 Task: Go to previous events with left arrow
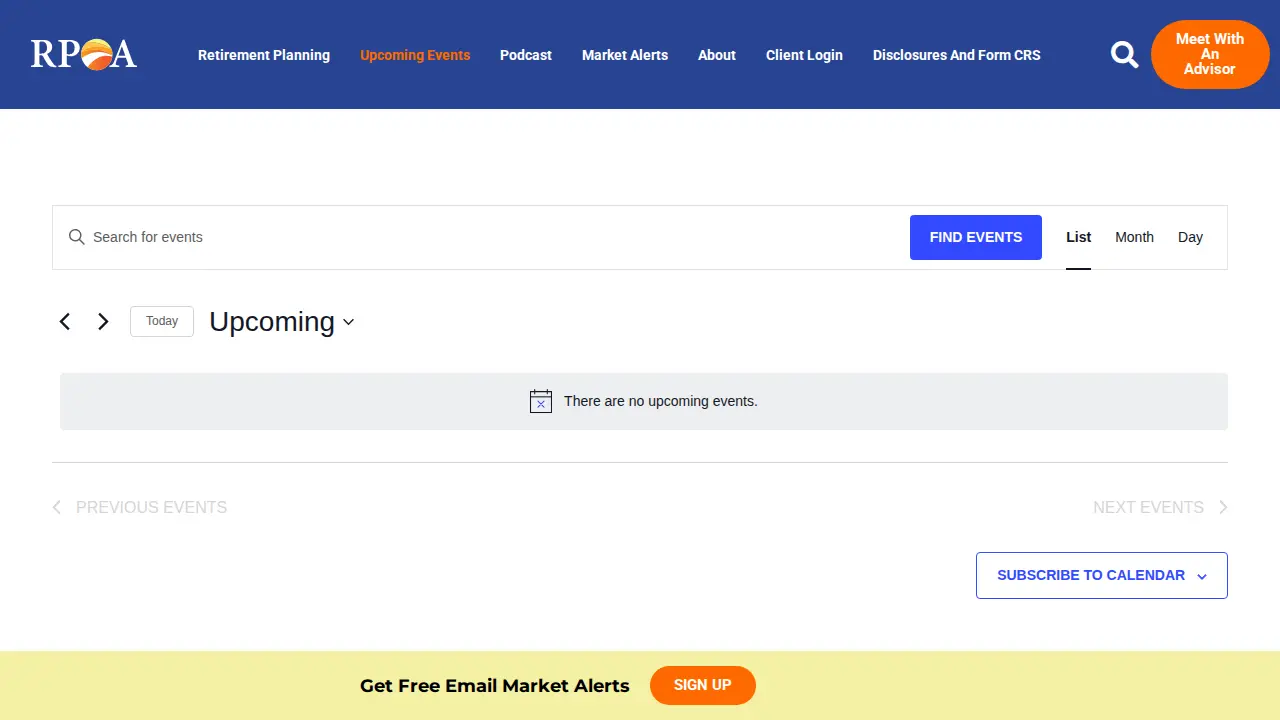click(x=65, y=321)
